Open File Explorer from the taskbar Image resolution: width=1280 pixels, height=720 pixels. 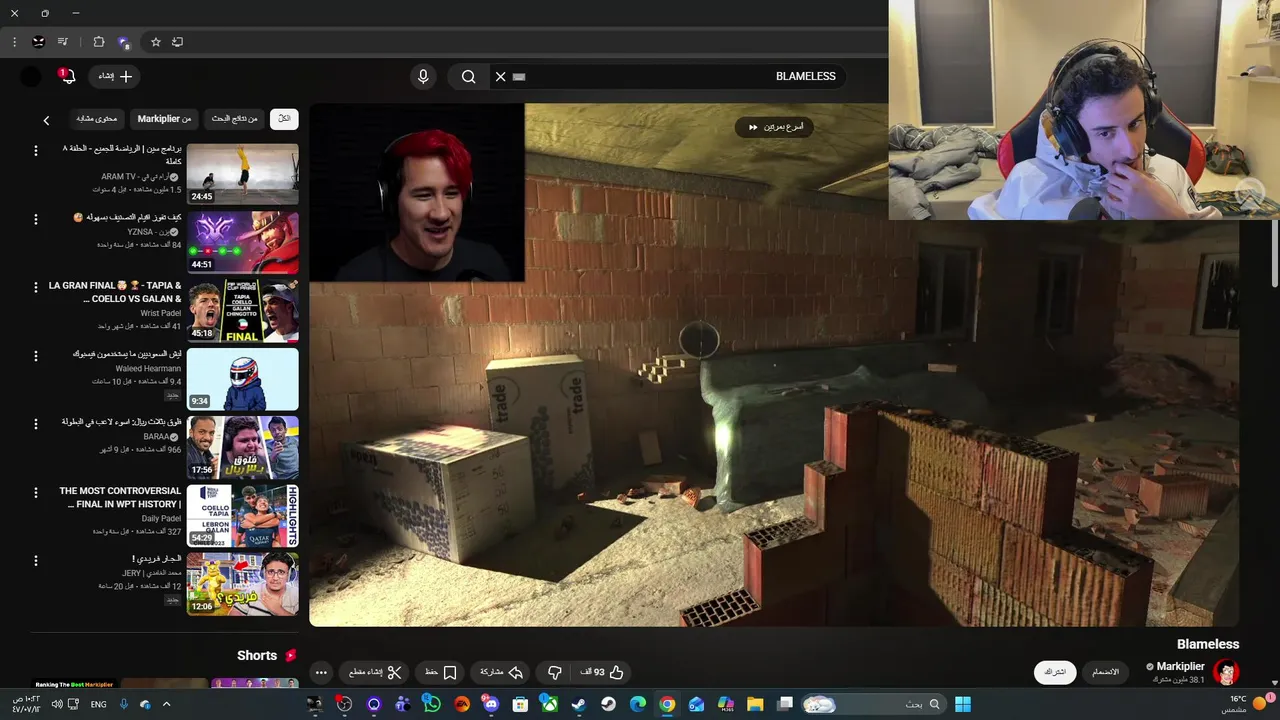755,705
